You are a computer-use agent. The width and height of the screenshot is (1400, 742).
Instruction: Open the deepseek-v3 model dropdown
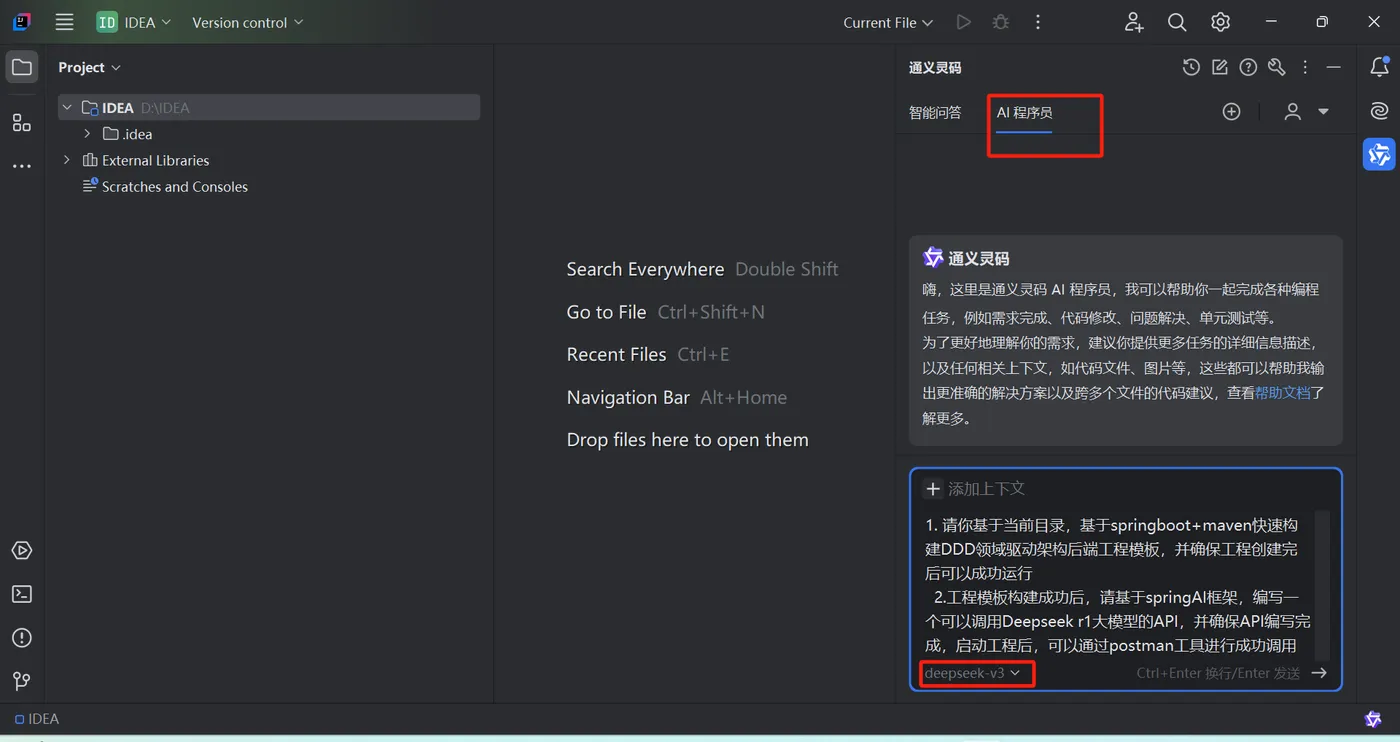click(x=972, y=673)
